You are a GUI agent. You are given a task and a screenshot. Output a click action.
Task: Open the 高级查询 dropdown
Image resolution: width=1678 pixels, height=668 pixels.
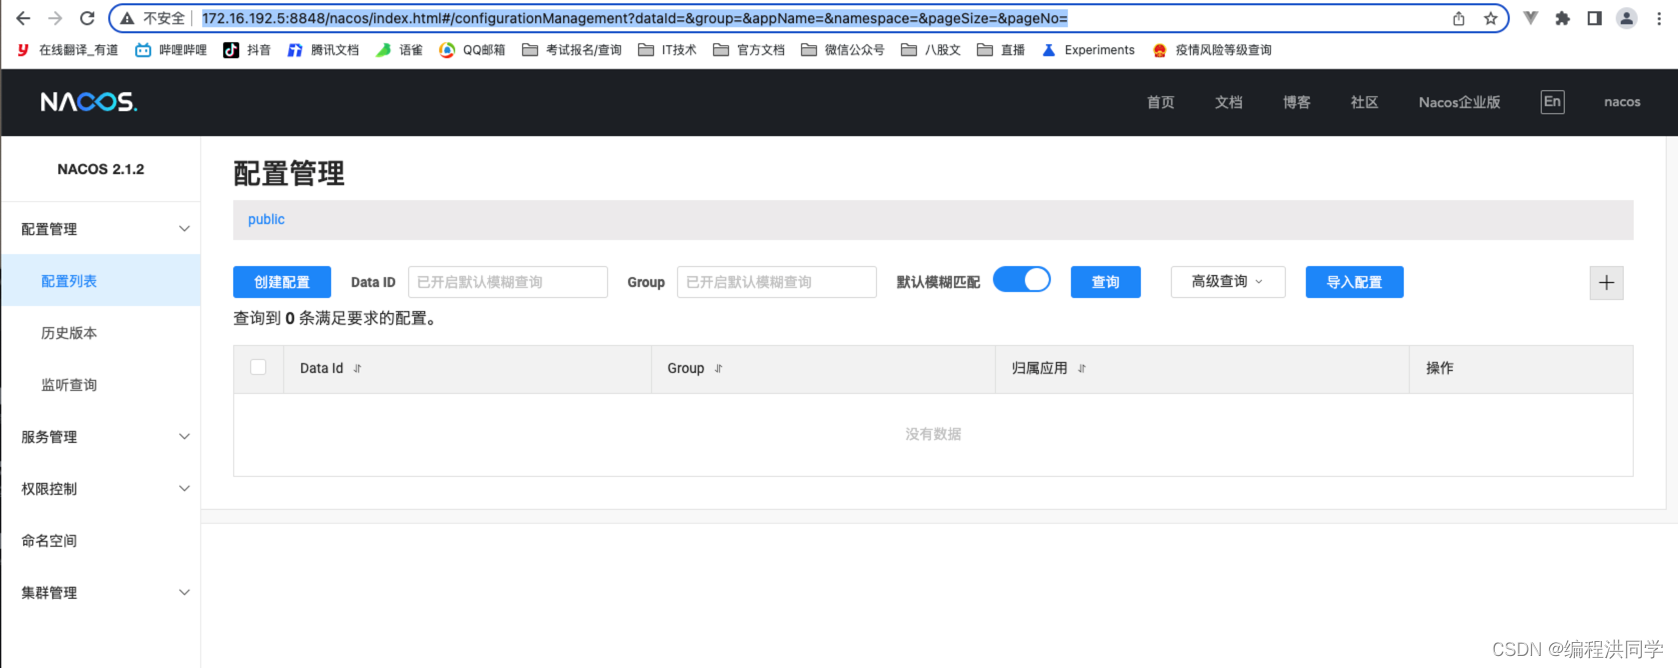(x=1227, y=282)
